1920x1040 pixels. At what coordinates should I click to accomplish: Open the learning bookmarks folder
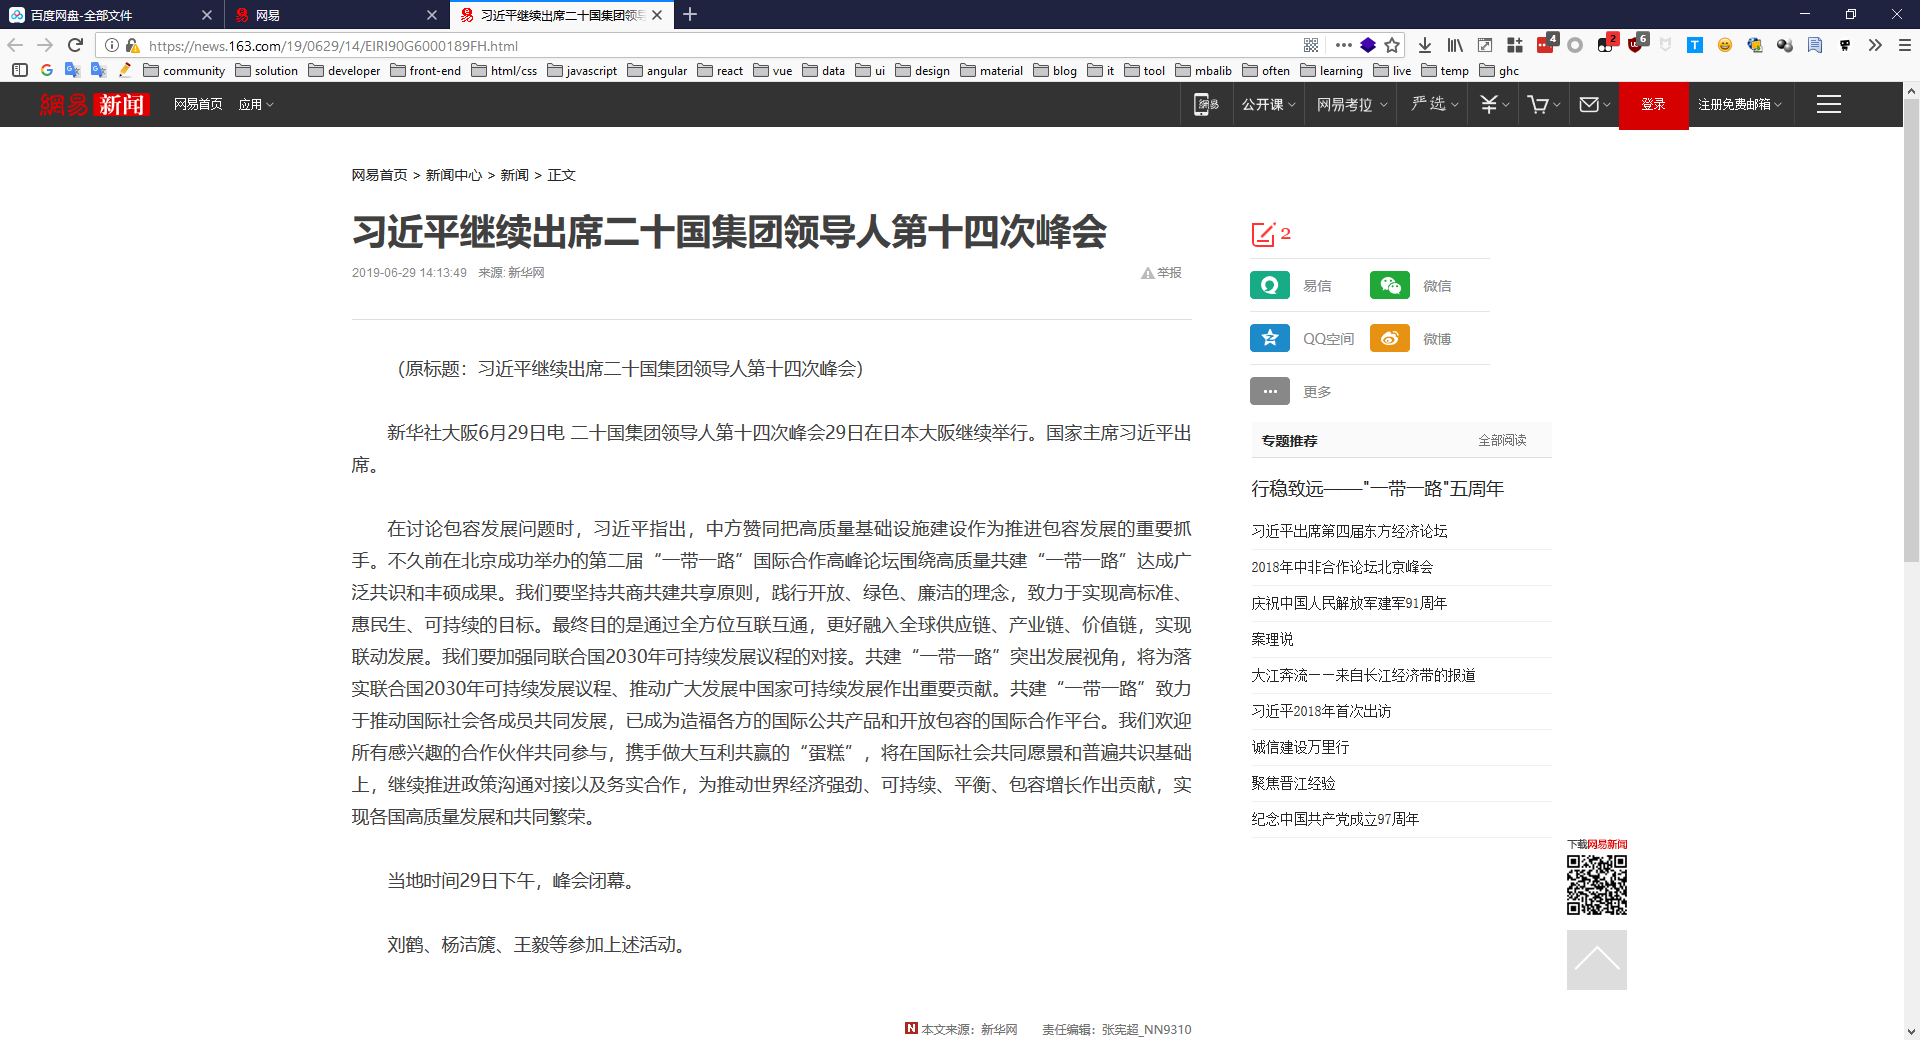[1331, 70]
